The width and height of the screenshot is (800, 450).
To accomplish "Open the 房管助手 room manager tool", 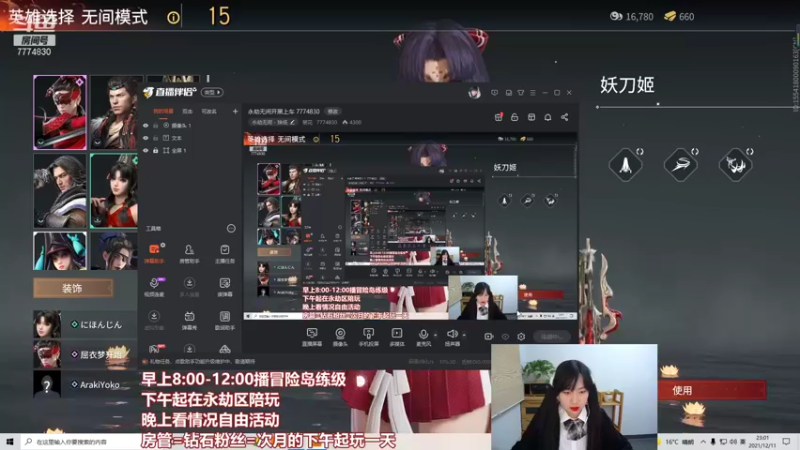I will click(x=189, y=253).
